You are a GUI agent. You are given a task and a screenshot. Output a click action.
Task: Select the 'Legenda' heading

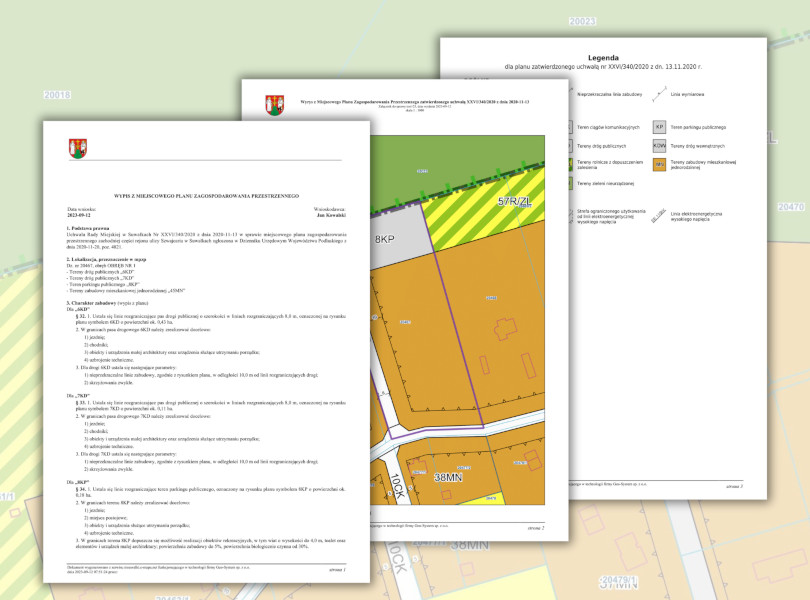(x=603, y=58)
